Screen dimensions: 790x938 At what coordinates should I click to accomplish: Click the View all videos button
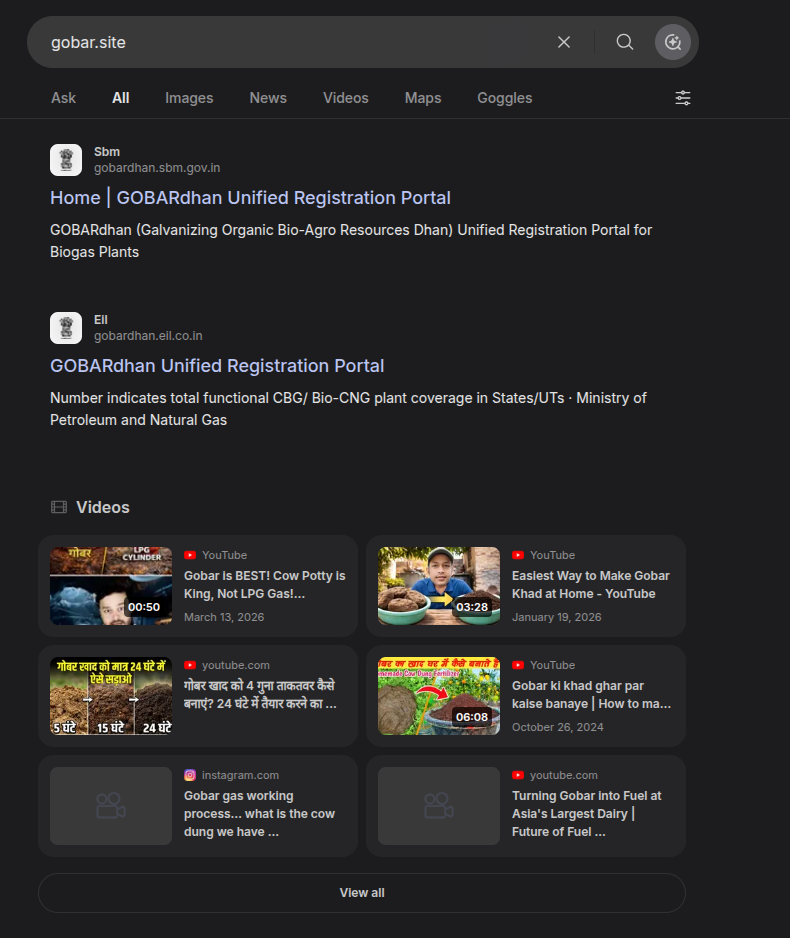pos(362,893)
